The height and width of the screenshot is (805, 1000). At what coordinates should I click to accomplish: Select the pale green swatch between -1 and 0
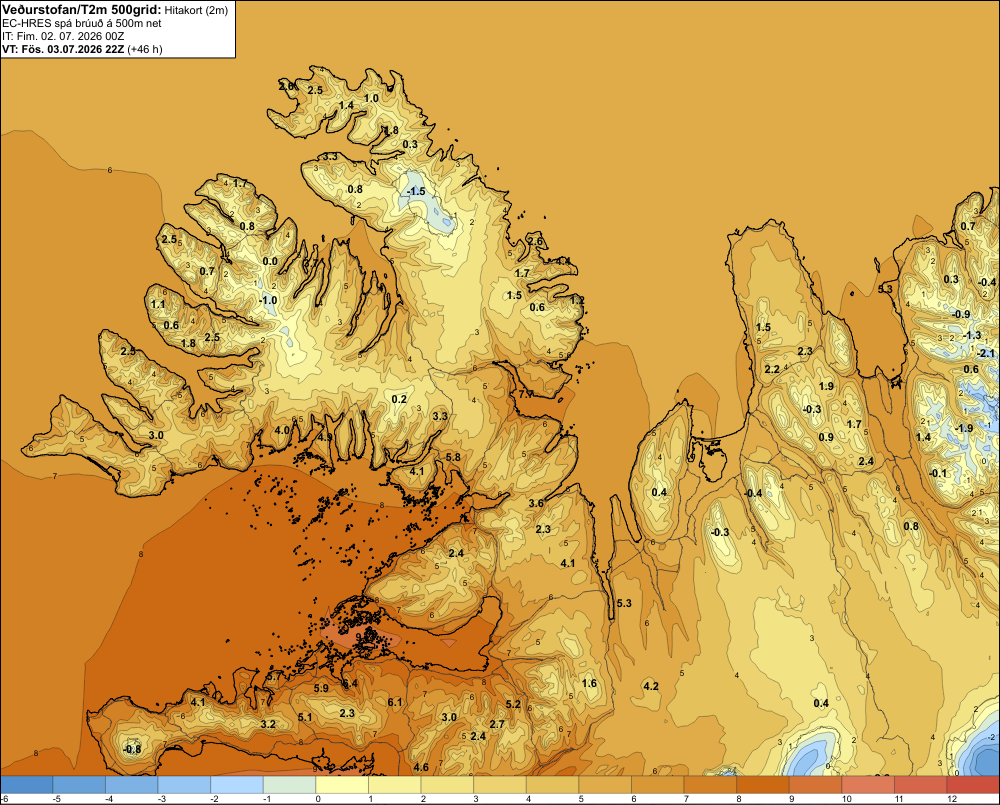click(x=290, y=785)
